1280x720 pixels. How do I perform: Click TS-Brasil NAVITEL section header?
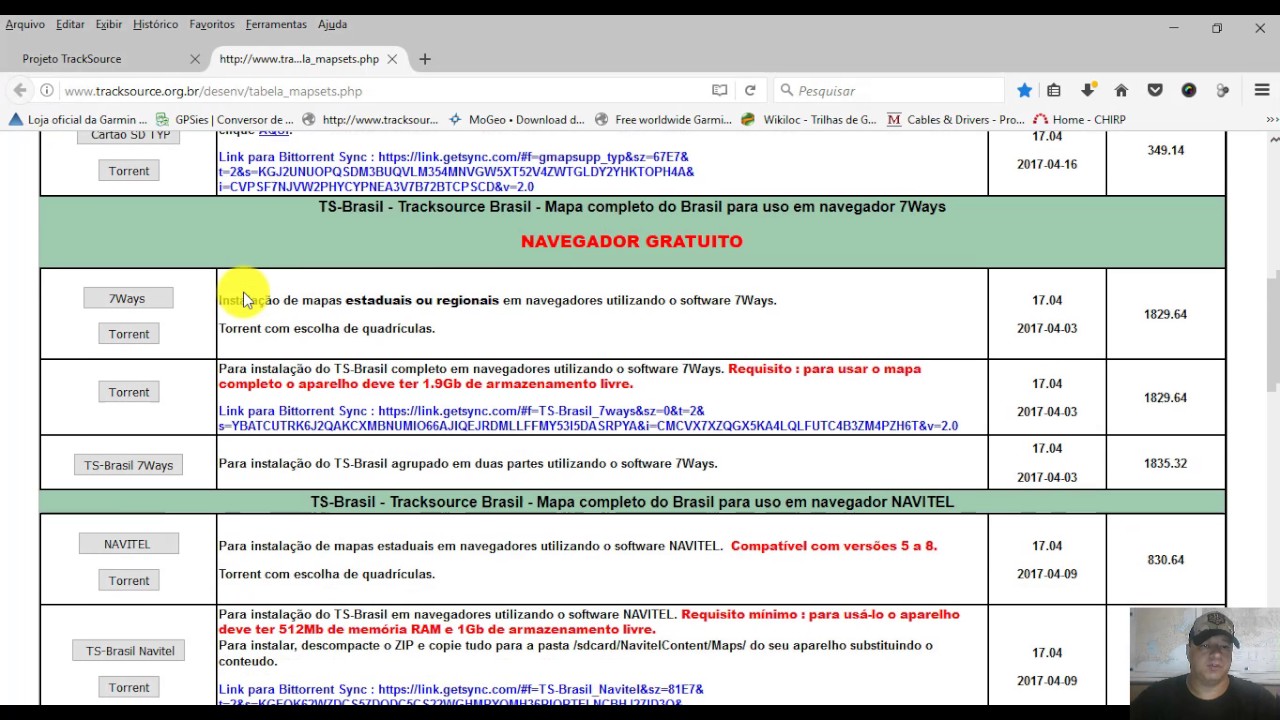tap(632, 502)
